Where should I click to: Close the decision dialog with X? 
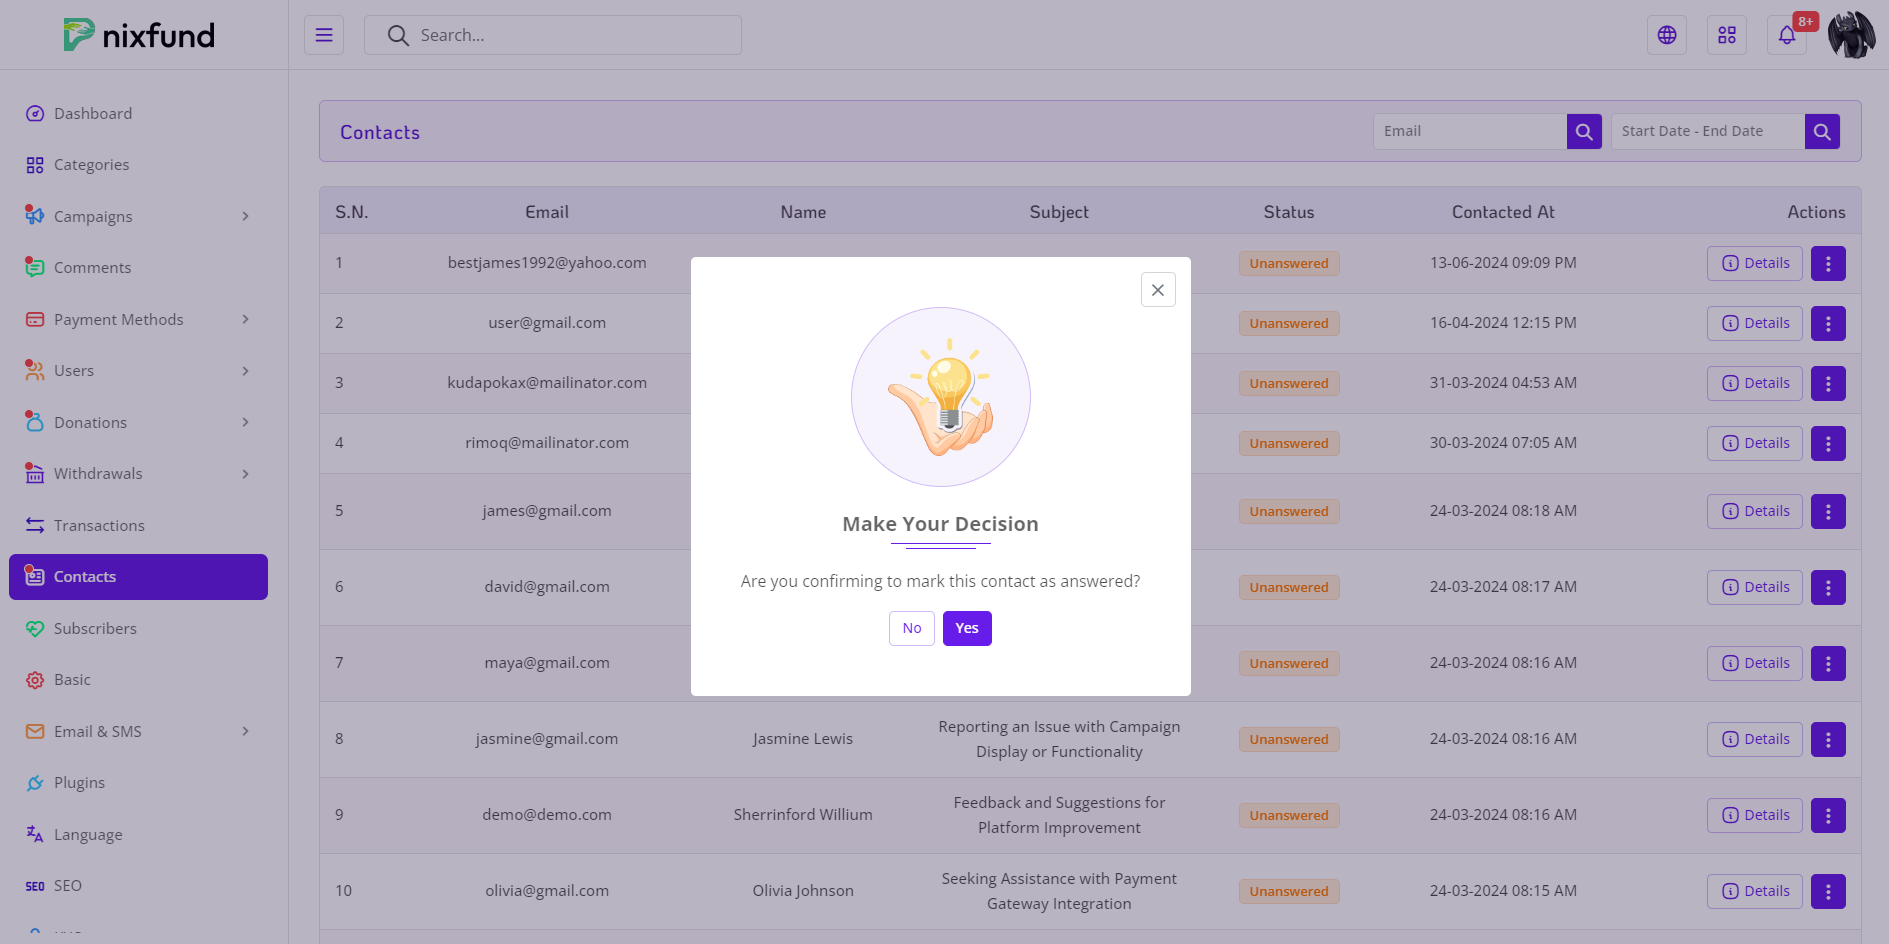pos(1157,290)
